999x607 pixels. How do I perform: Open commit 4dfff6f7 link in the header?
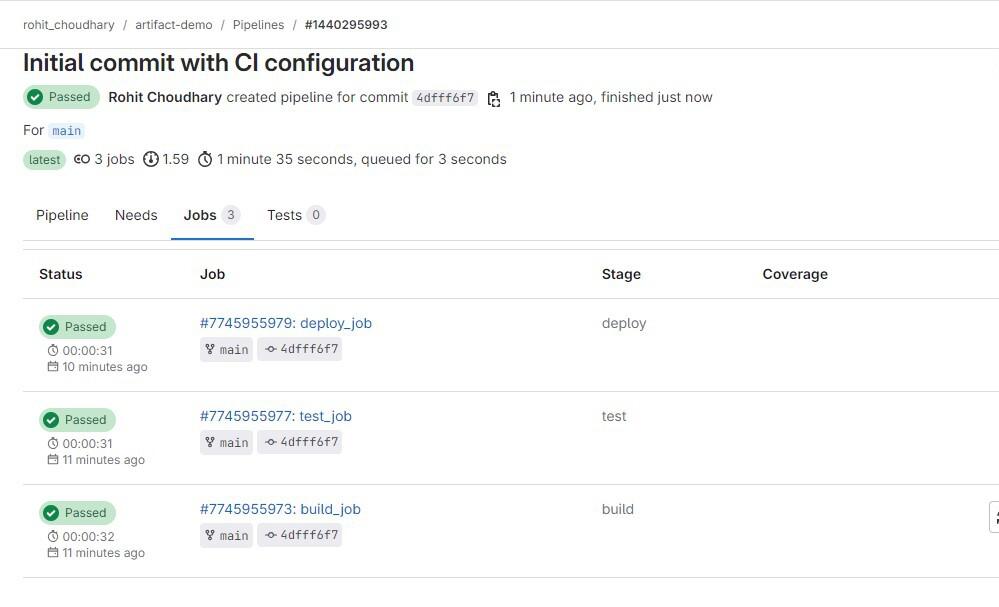(x=445, y=98)
